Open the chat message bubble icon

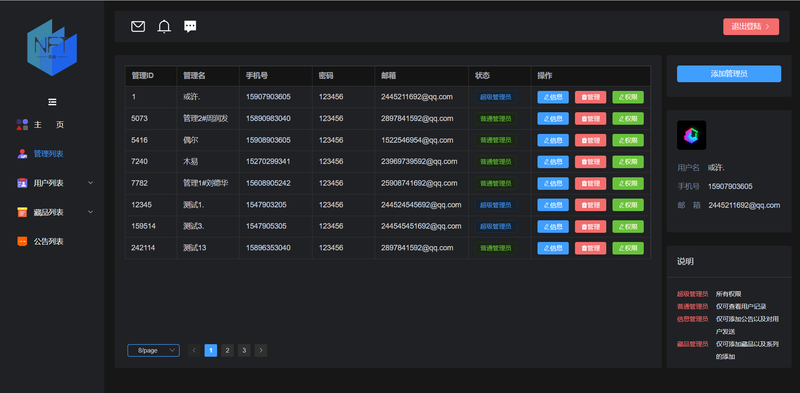[x=190, y=27]
